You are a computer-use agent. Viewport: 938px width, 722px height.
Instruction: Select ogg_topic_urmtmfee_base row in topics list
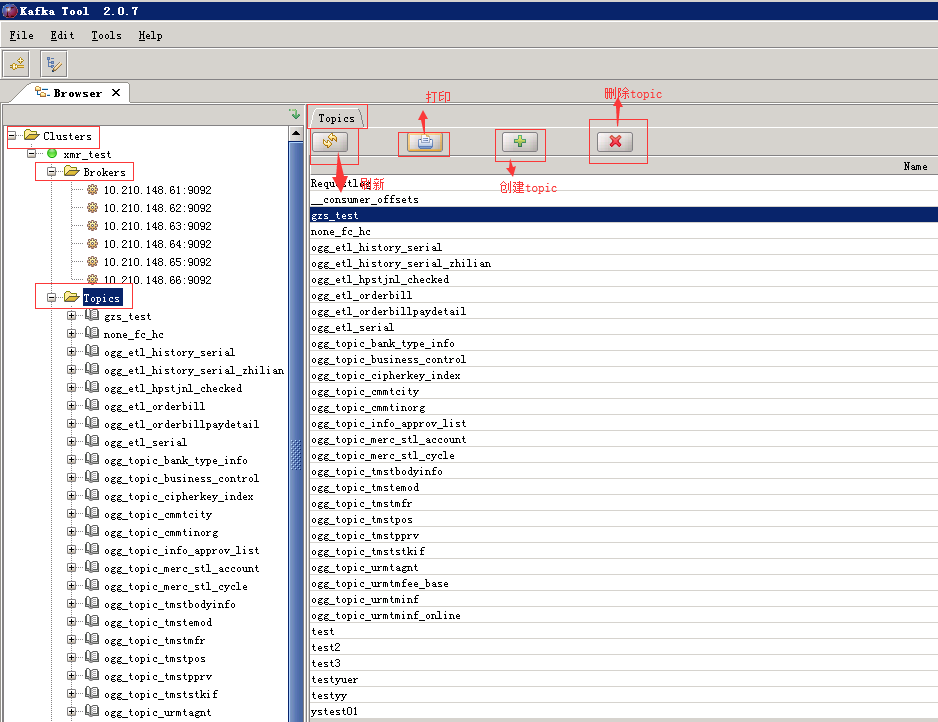(x=623, y=583)
